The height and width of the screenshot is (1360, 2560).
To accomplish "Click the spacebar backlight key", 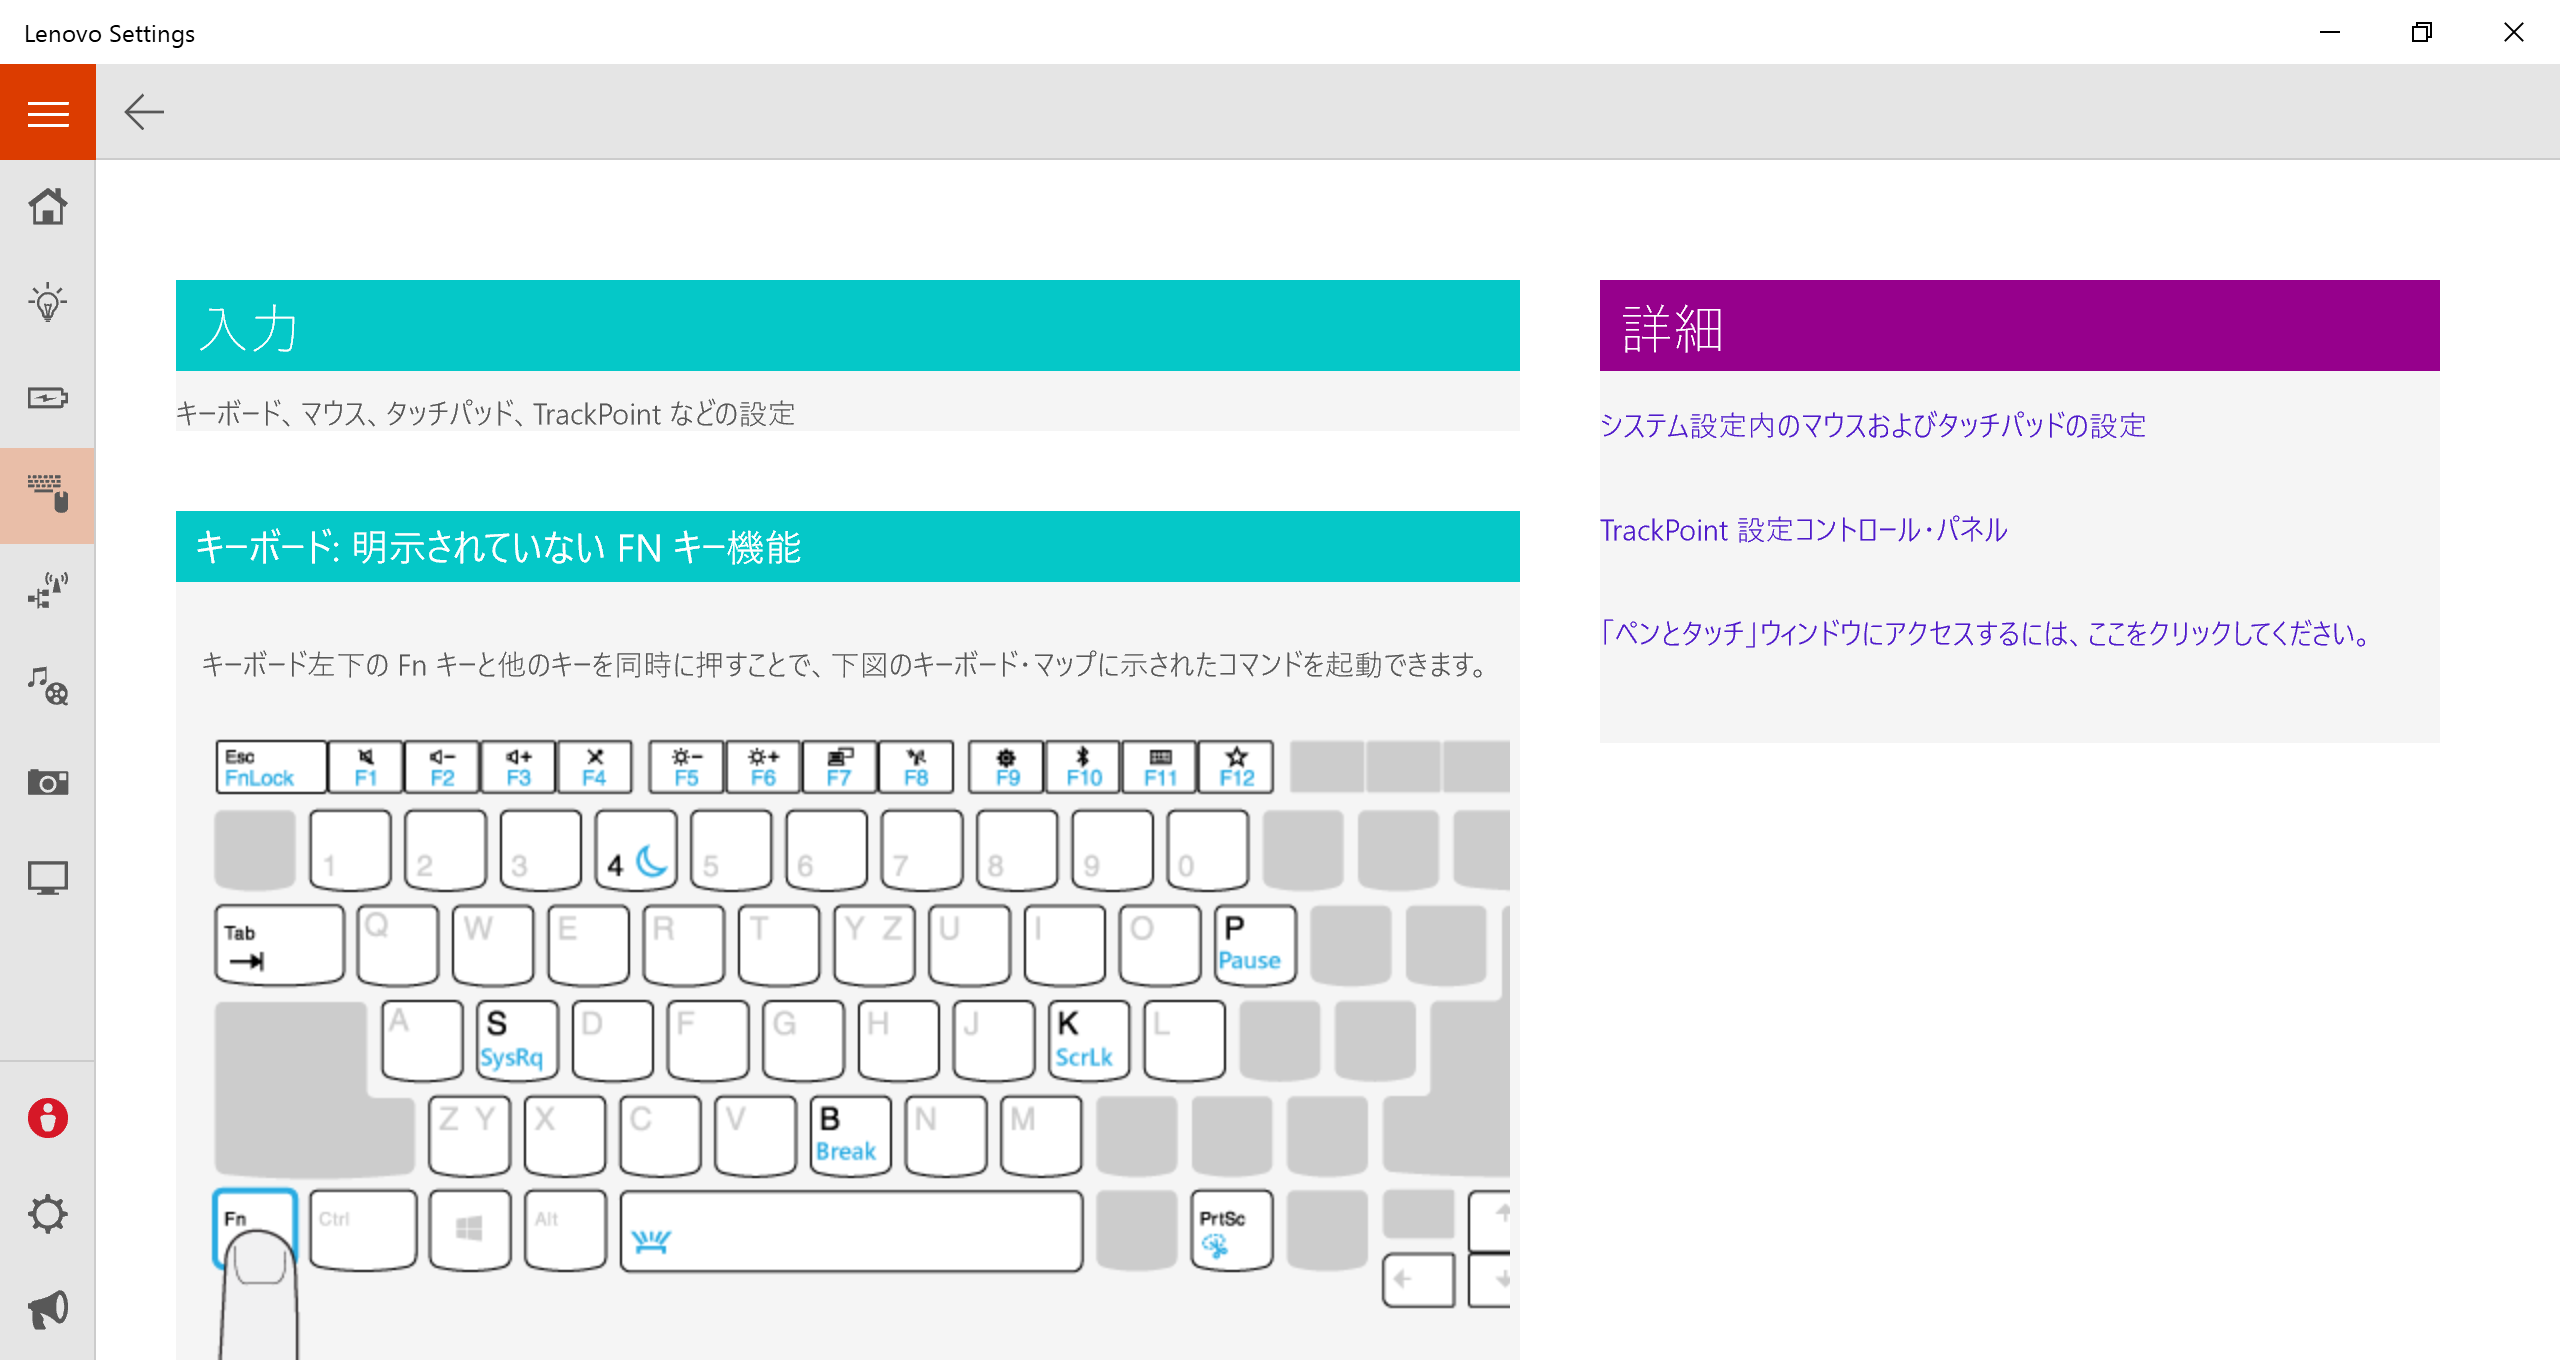I will click(x=850, y=1232).
